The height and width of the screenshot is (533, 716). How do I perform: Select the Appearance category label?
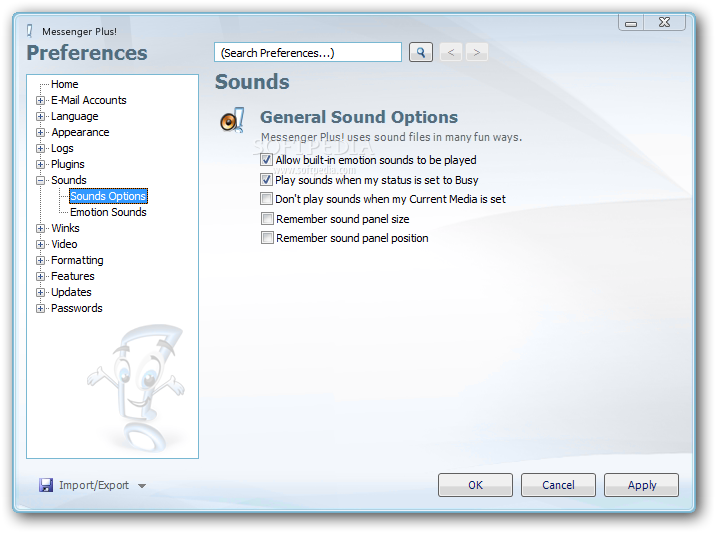point(80,132)
